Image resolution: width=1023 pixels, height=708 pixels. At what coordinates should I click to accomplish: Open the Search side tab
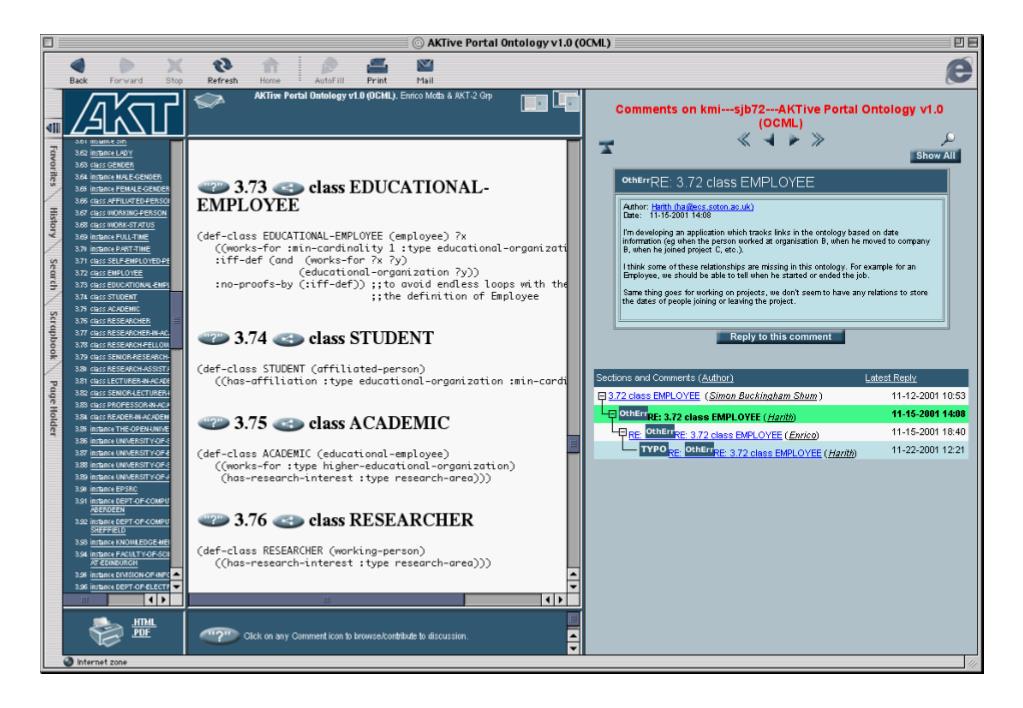coord(53,274)
